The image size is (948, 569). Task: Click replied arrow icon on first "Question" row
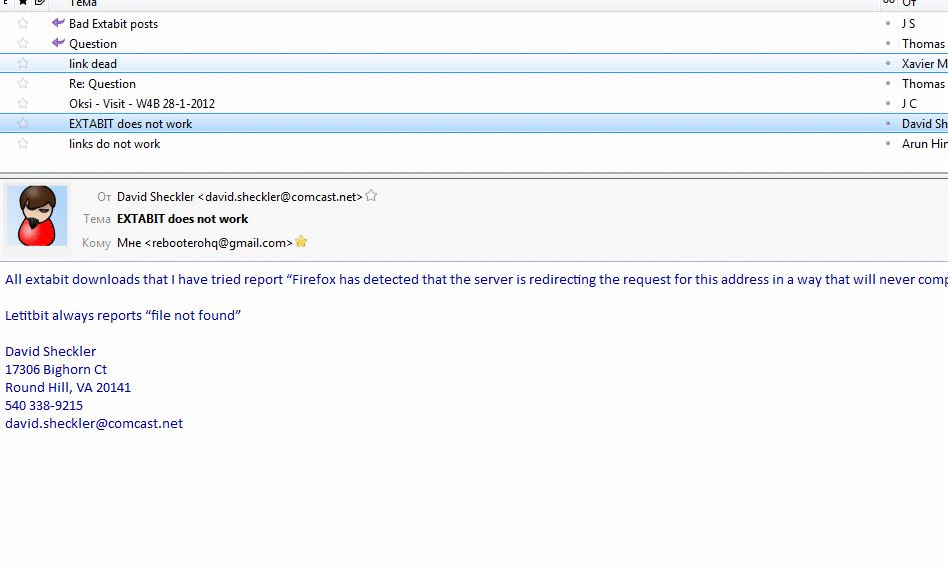58,43
